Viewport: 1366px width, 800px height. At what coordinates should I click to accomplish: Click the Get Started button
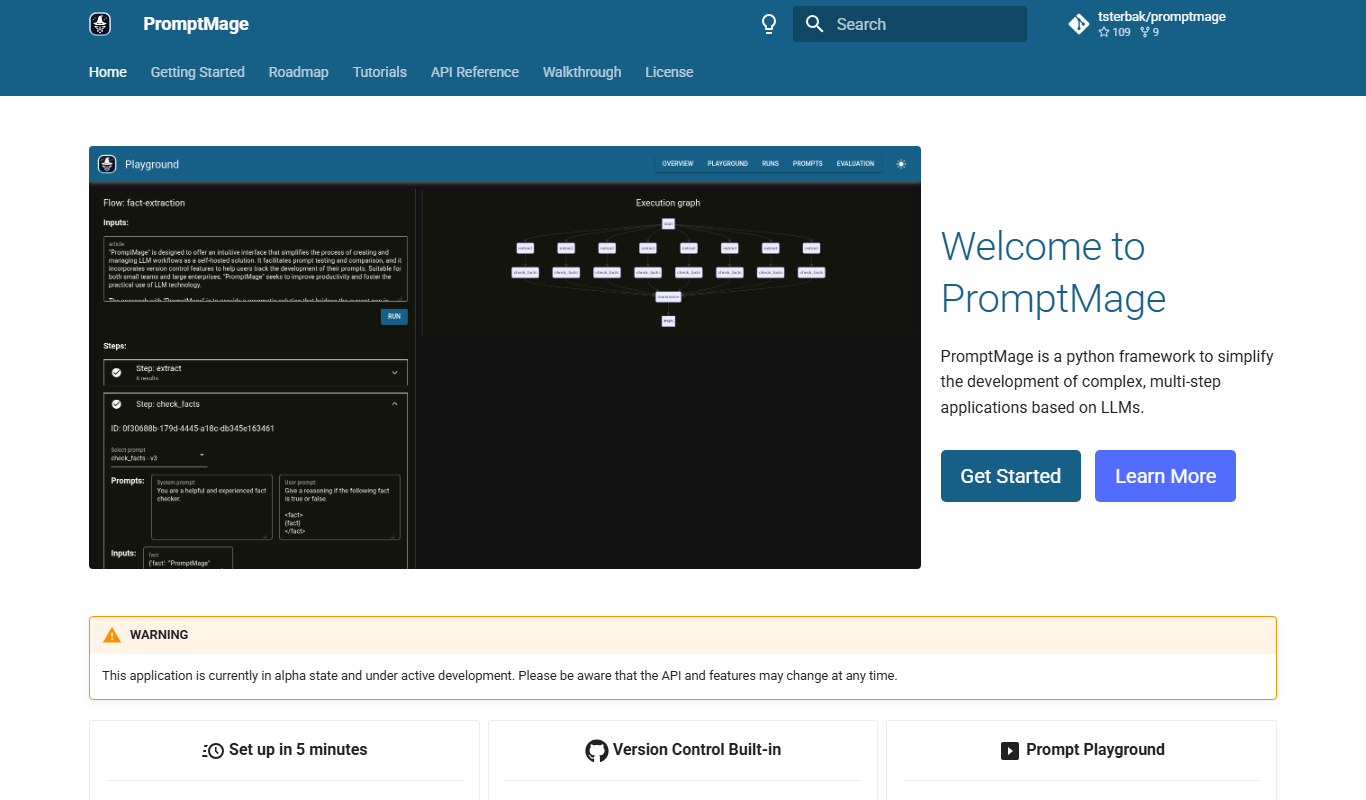click(x=1011, y=476)
